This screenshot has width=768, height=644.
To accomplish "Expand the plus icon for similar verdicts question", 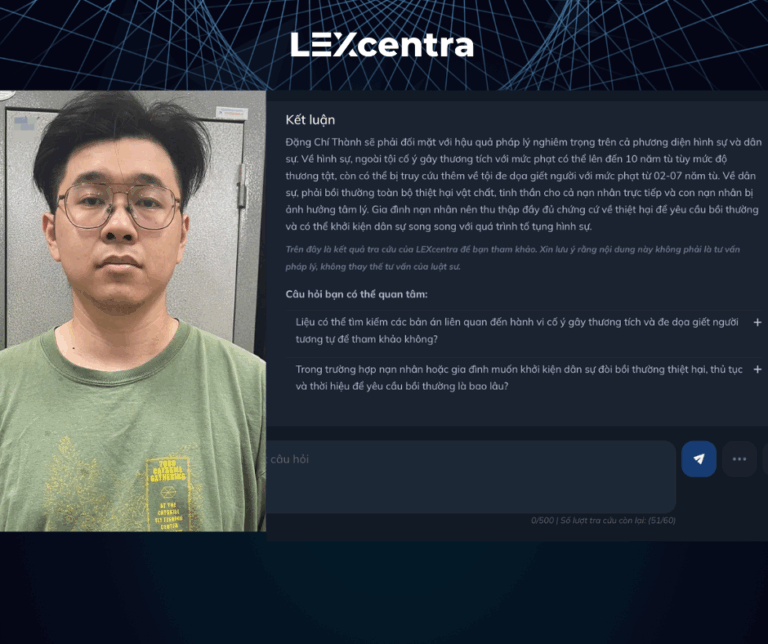I will click(x=757, y=322).
